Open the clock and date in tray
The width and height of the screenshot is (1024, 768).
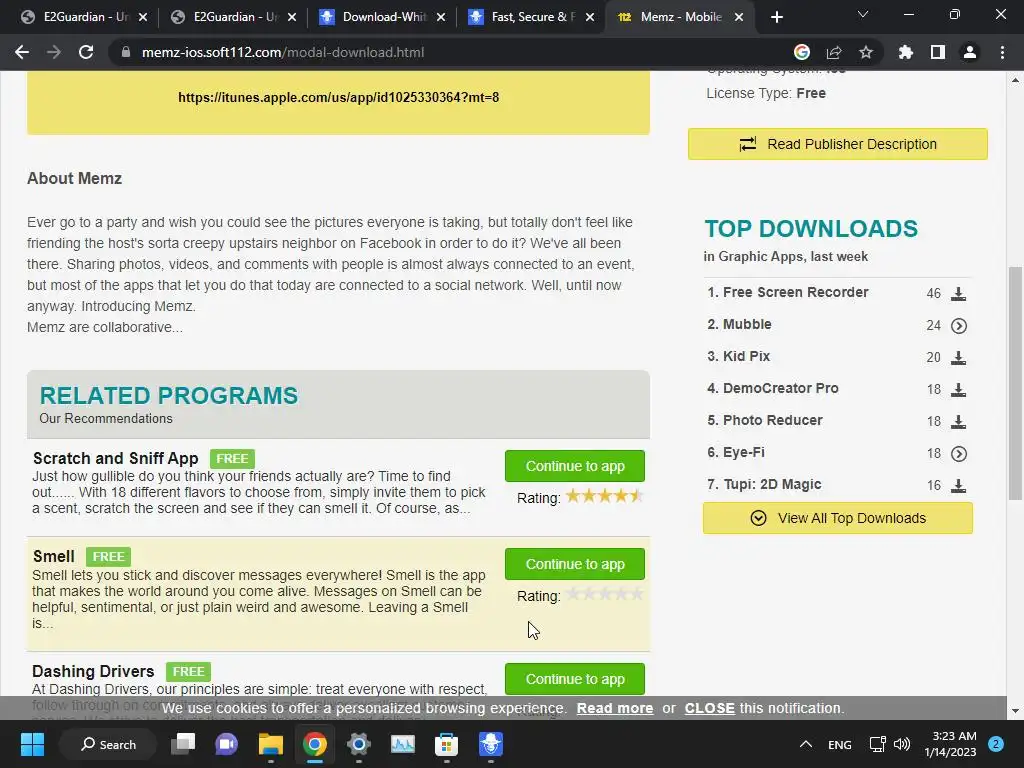coord(950,744)
